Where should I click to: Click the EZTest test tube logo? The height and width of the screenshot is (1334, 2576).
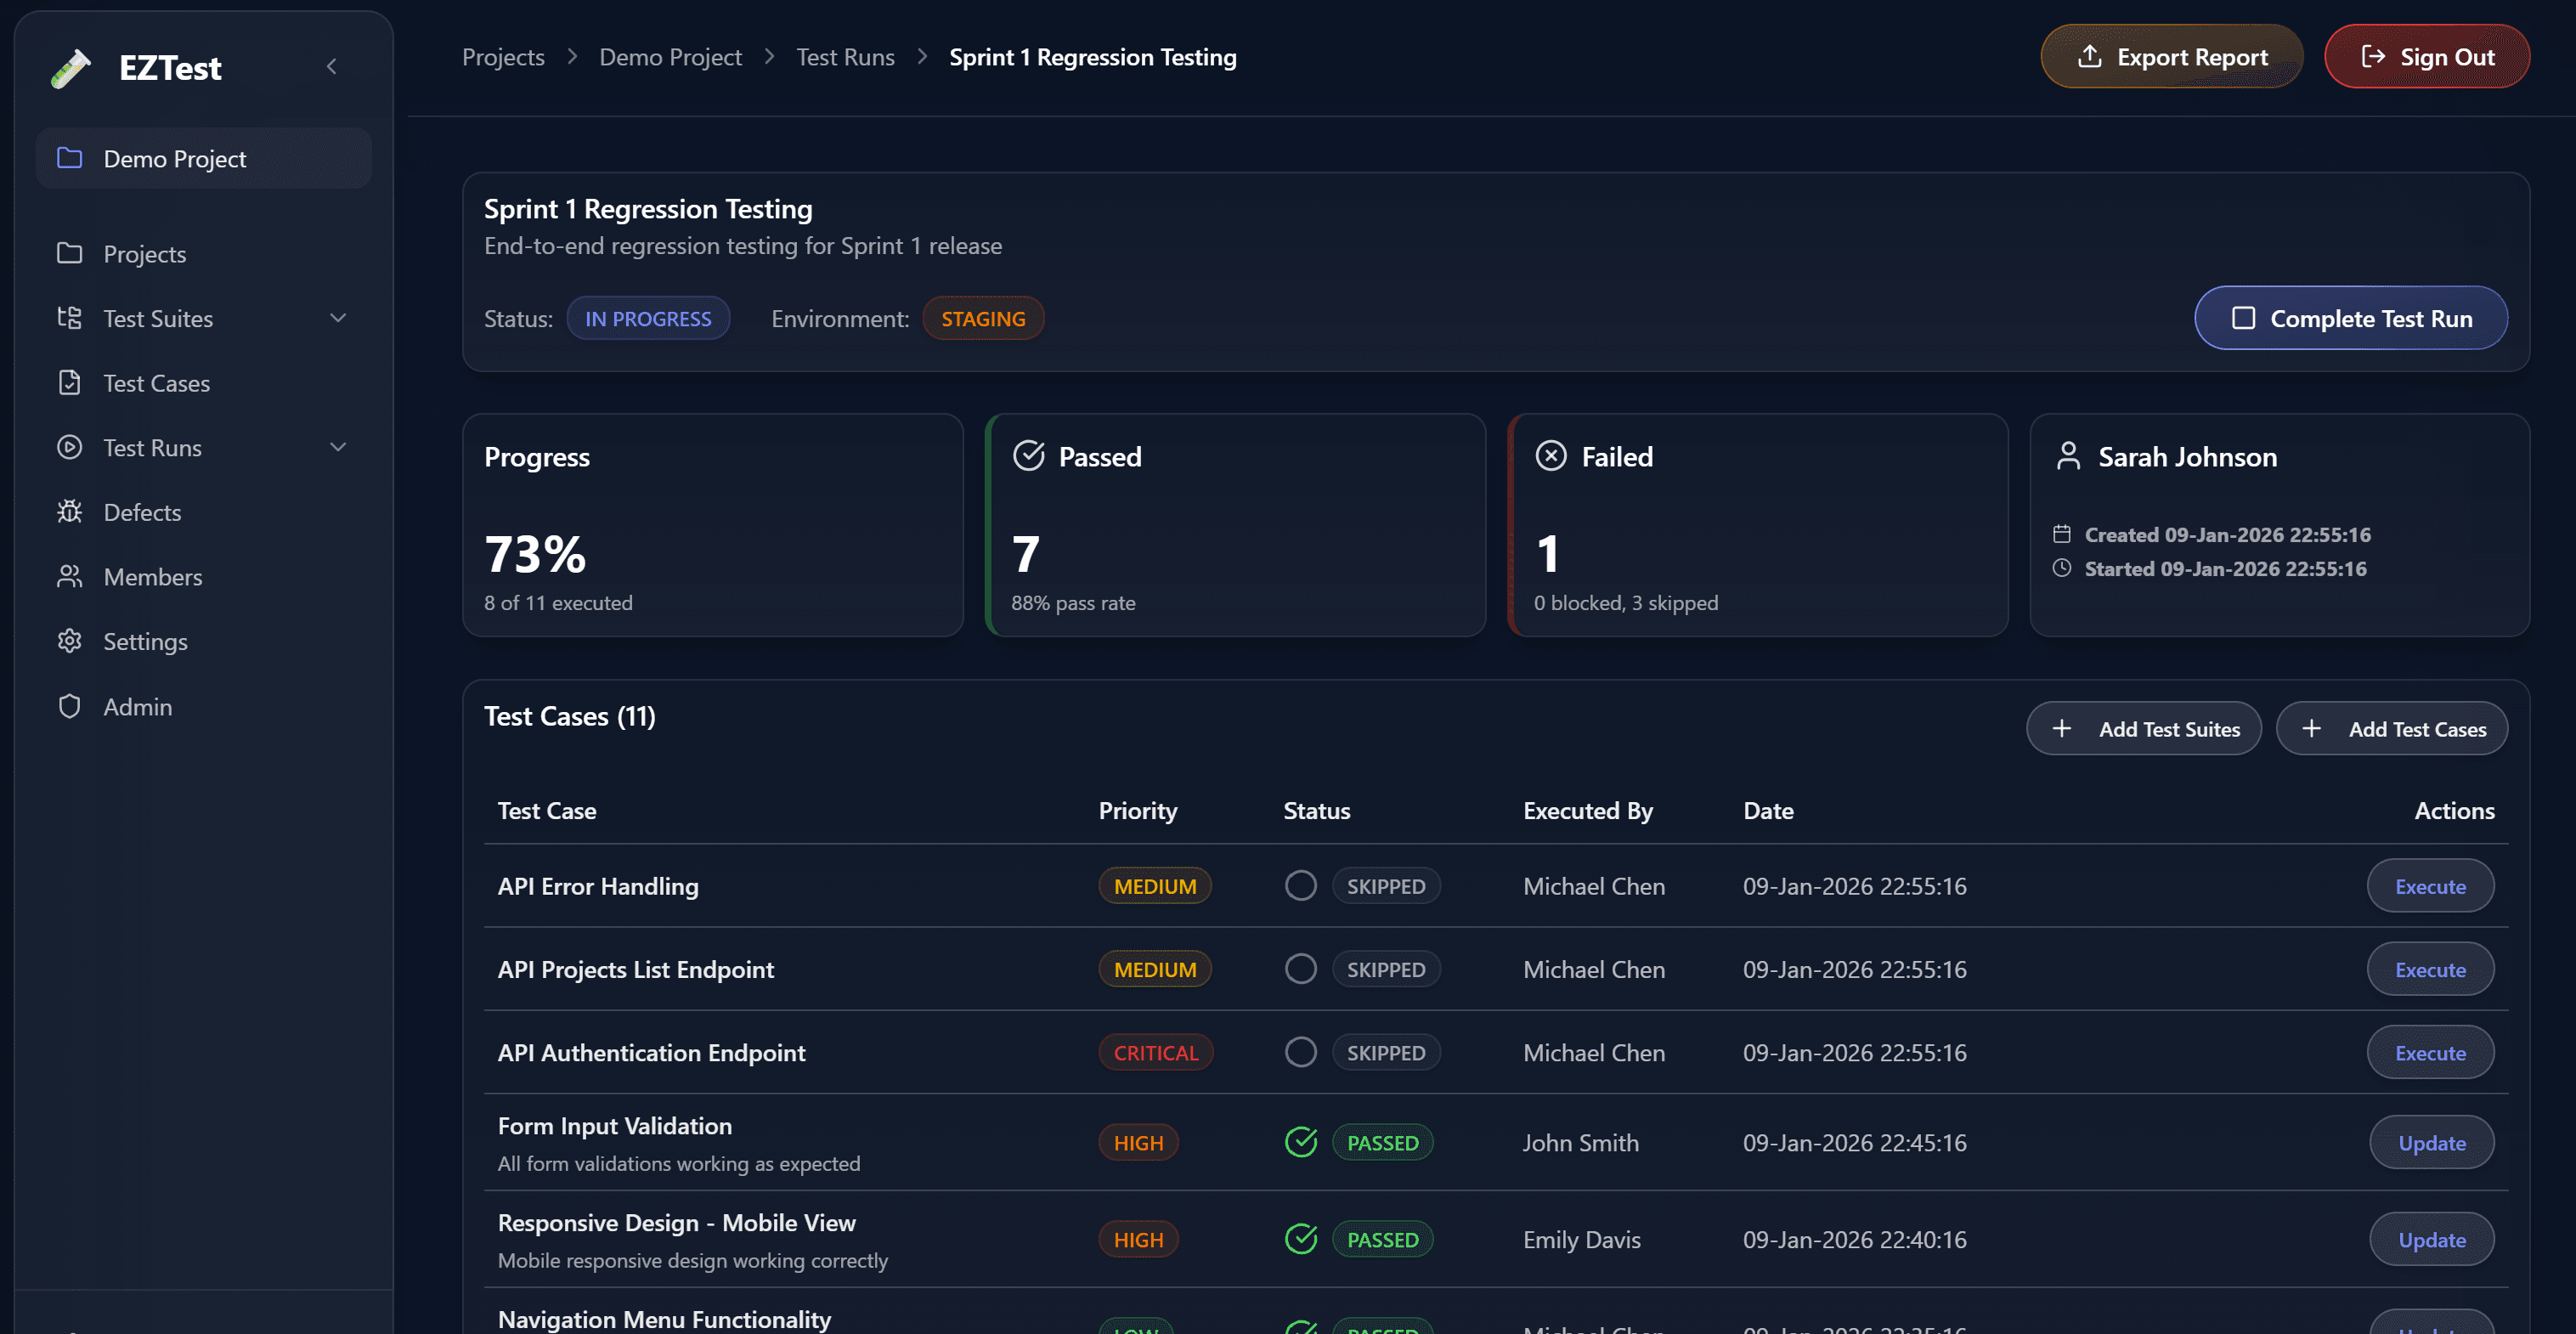pyautogui.click(x=69, y=68)
